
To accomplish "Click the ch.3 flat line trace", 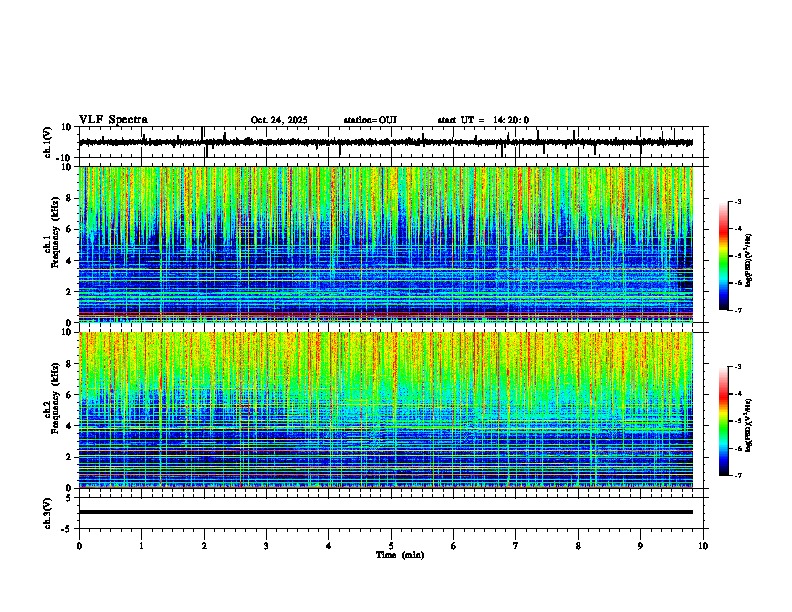I will click(386, 512).
